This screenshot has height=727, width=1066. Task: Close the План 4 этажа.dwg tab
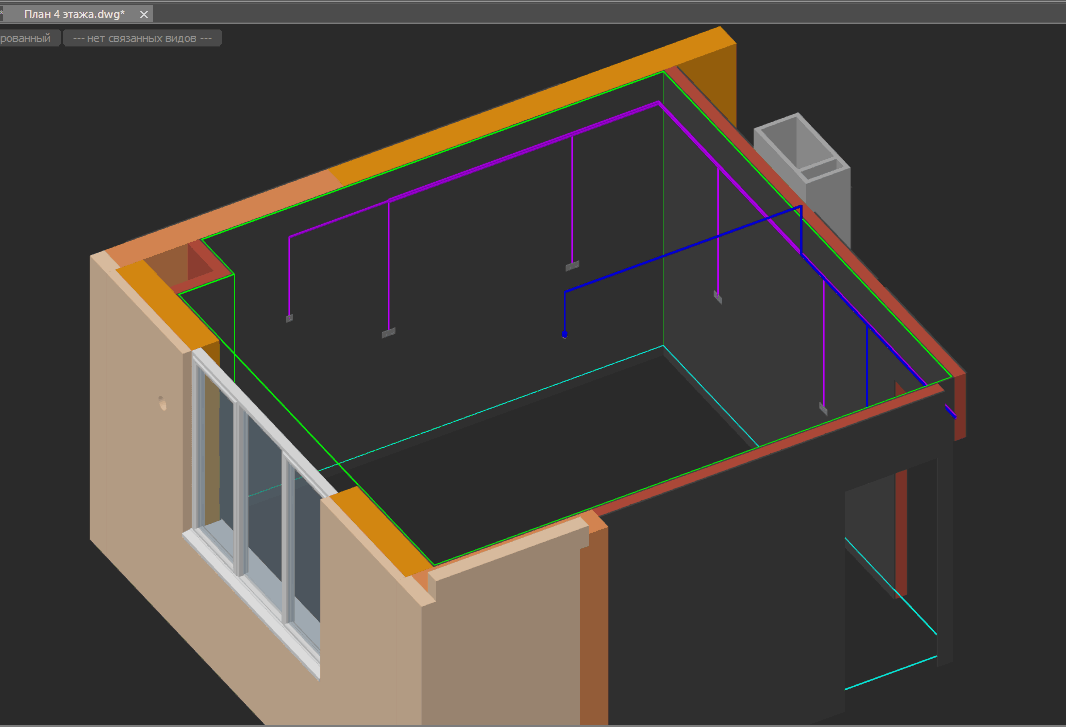coord(143,14)
